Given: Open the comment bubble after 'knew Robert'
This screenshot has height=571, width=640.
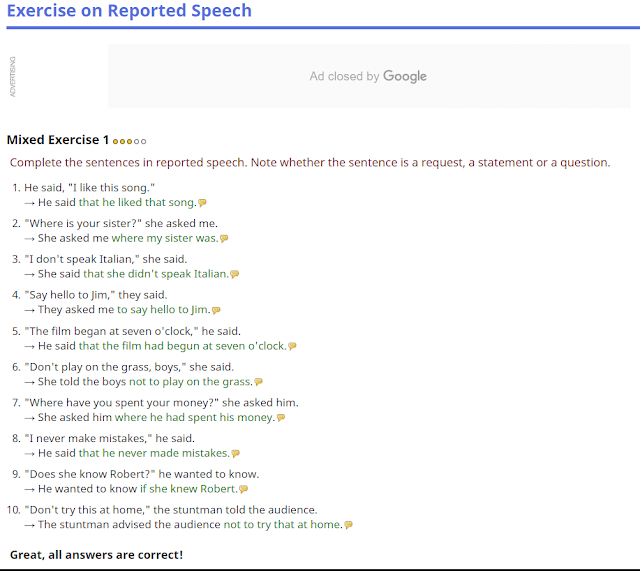Looking at the screenshot, I should point(244,489).
